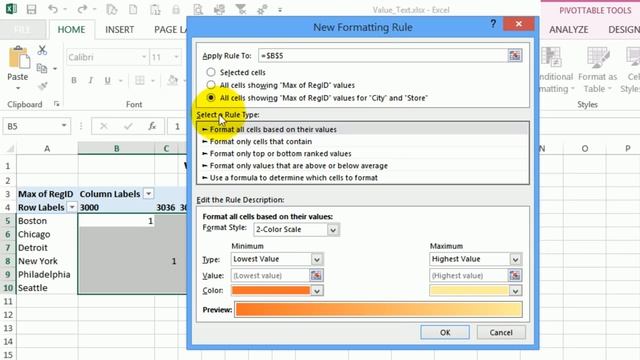Pick the orange Minimum color swatch
The width and height of the screenshot is (640, 360).
coord(271,291)
